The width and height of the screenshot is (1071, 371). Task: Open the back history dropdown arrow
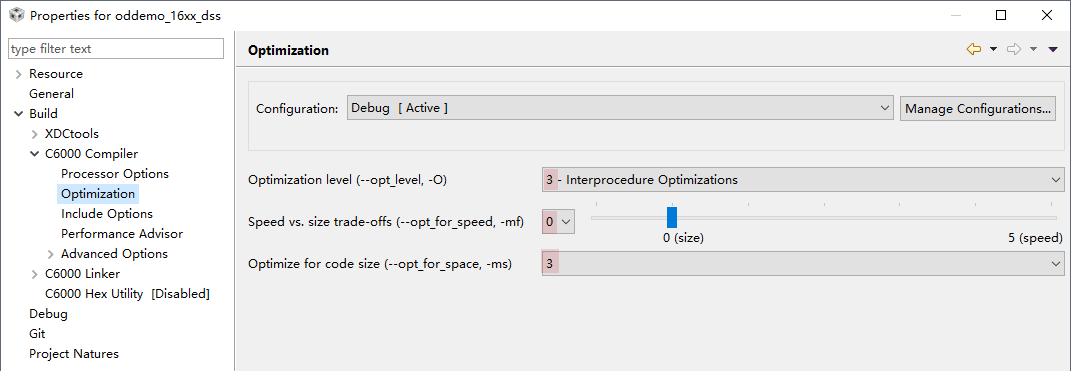coord(993,49)
